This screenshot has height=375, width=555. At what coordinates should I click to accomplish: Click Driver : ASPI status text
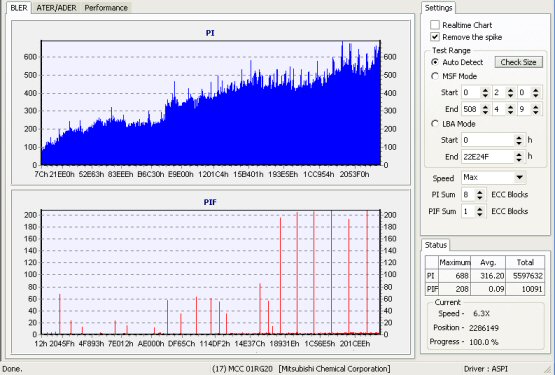[x=486, y=369]
